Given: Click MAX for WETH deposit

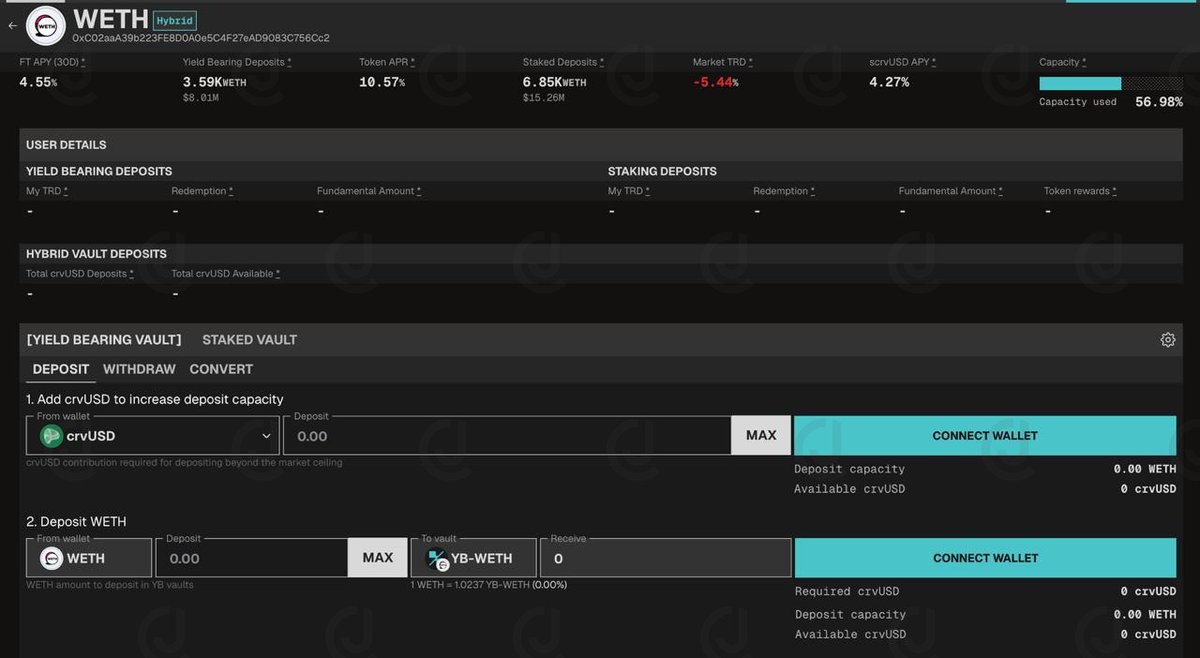Looking at the screenshot, I should pos(378,558).
